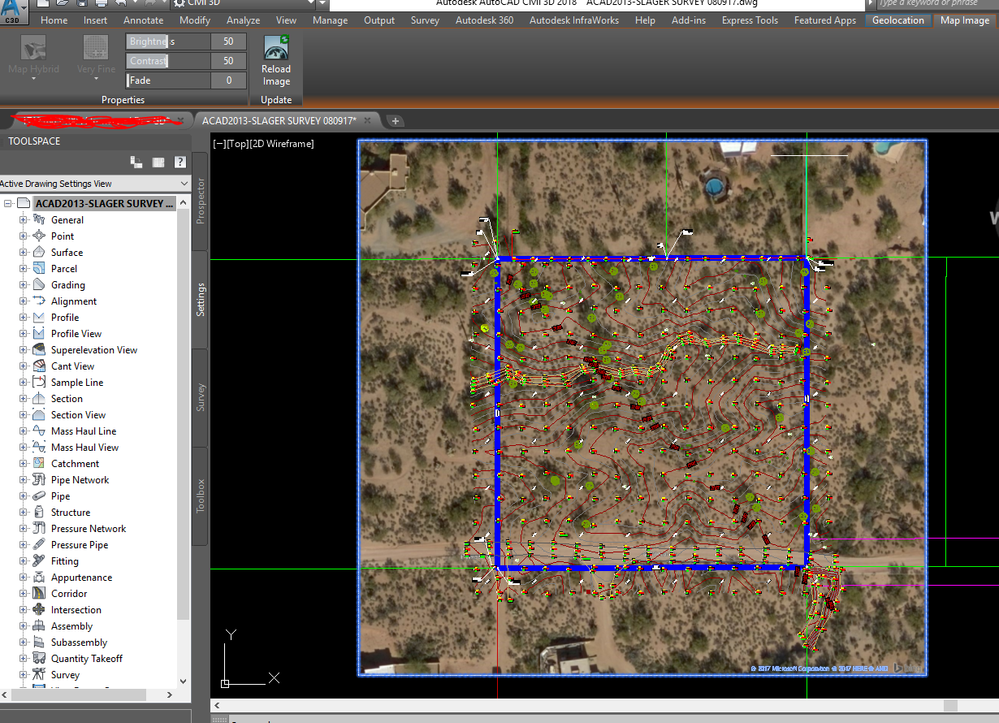Expand the Survey tree node
Image resolution: width=999 pixels, height=723 pixels.
click(x=23, y=674)
